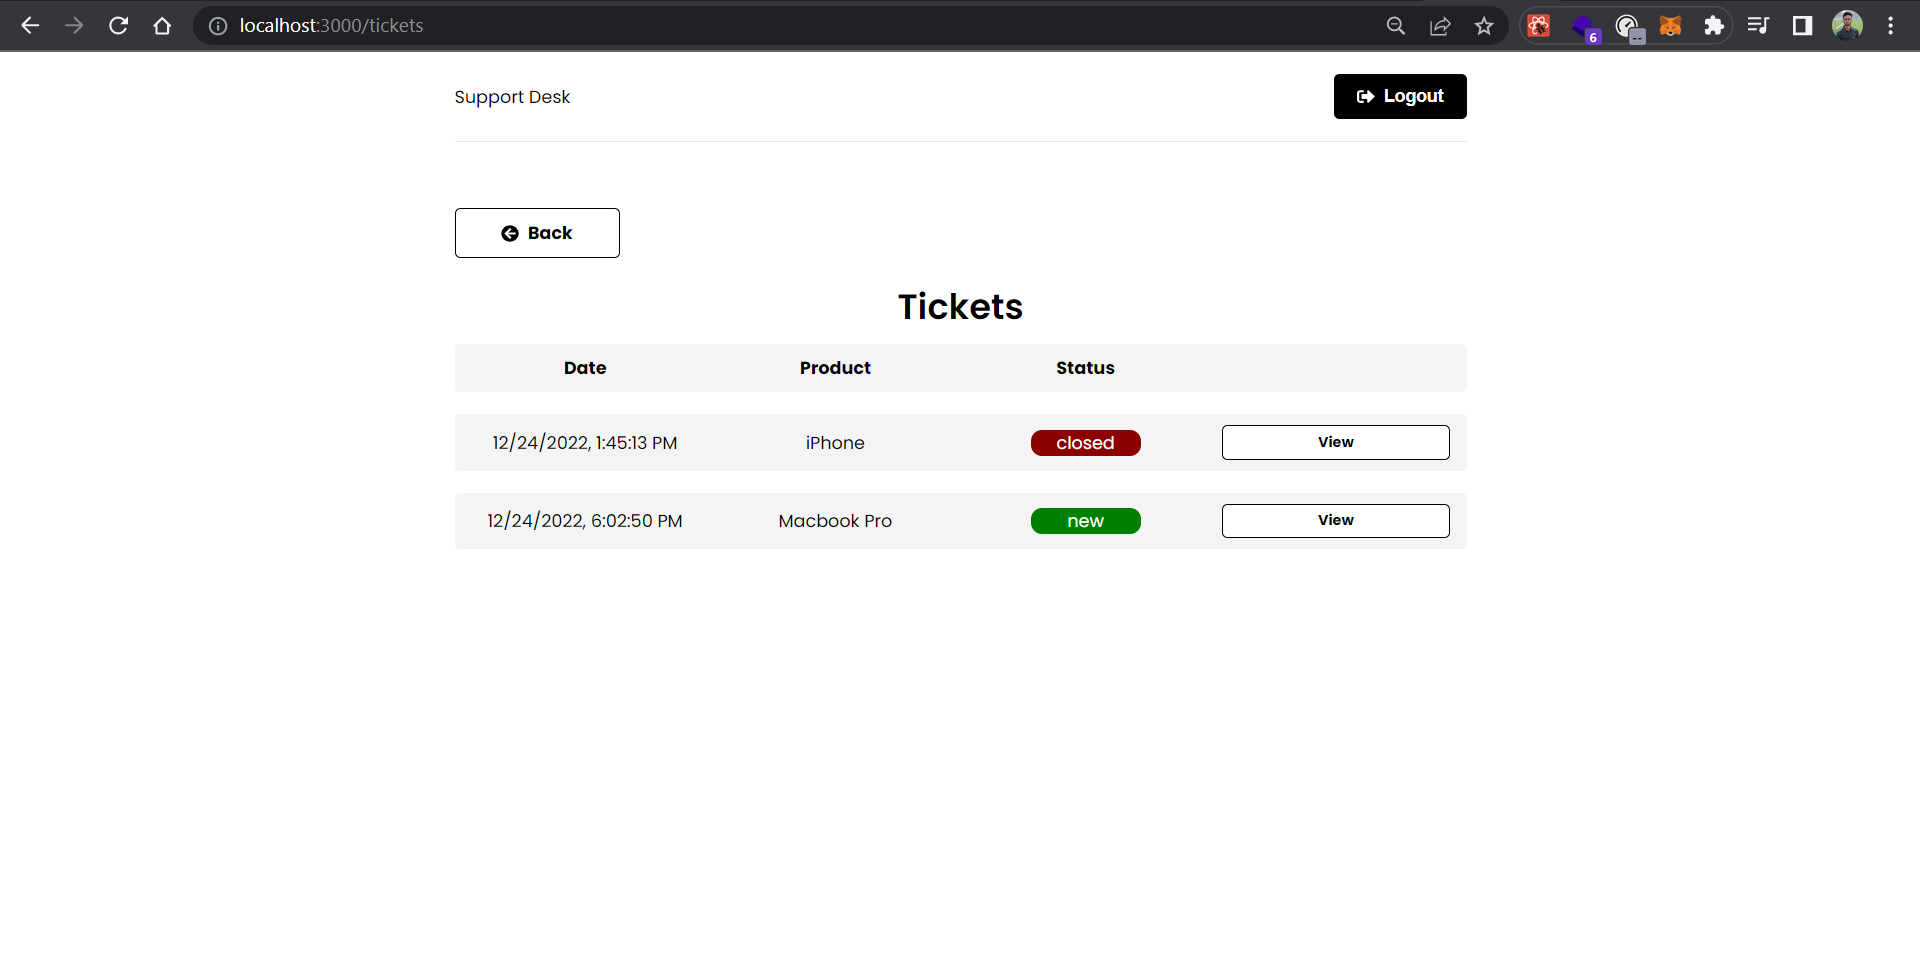Open the grey circular extension icon
The width and height of the screenshot is (1920, 972).
(1629, 27)
